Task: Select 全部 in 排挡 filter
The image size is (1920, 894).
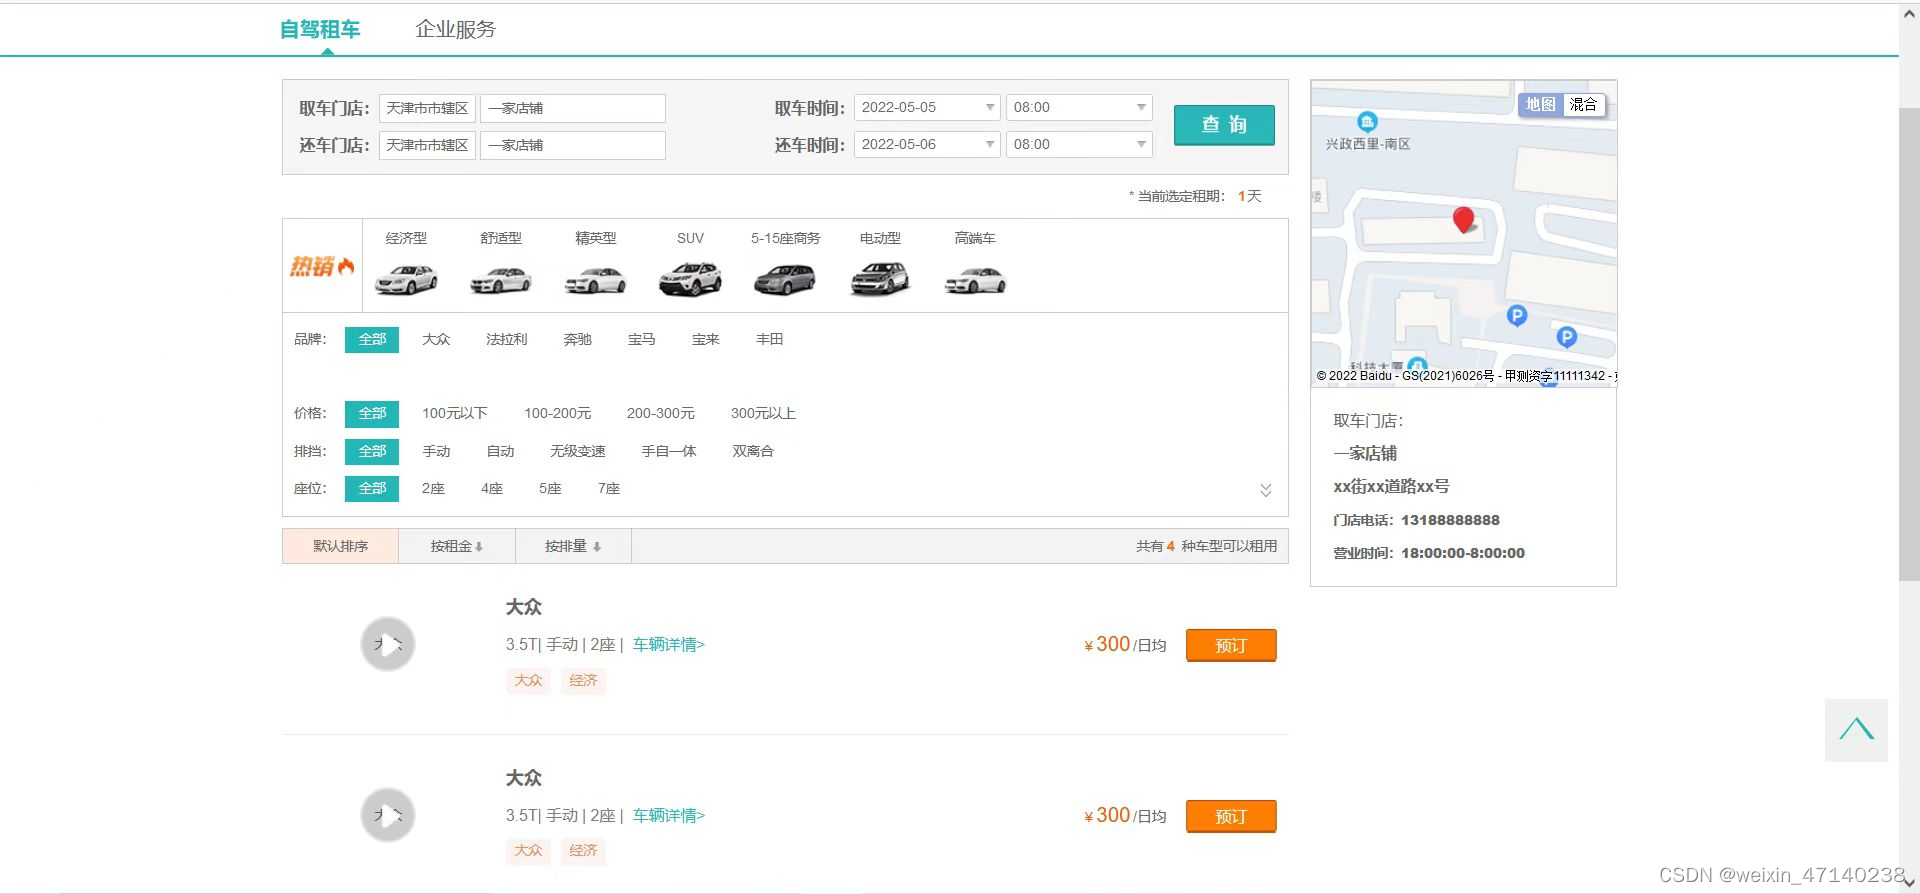Action: [372, 452]
